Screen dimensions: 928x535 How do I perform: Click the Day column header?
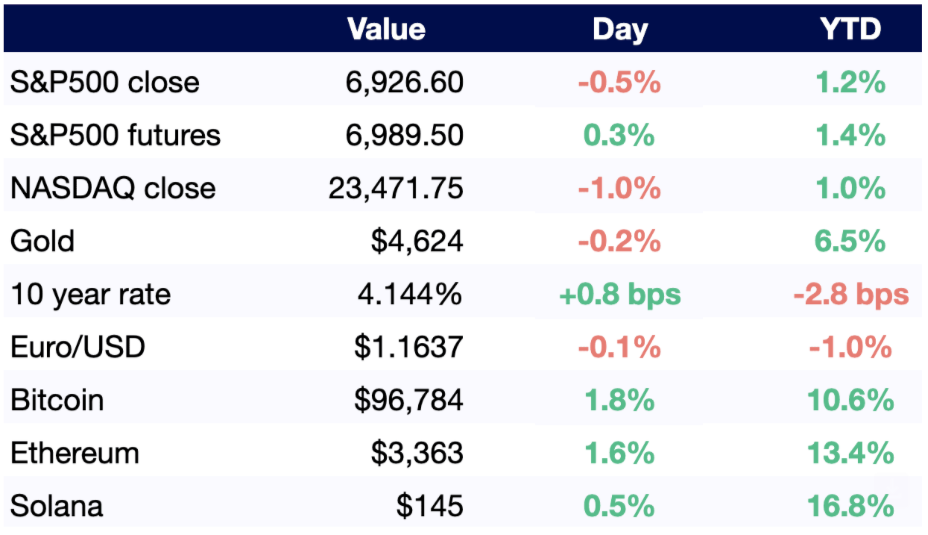click(x=619, y=29)
